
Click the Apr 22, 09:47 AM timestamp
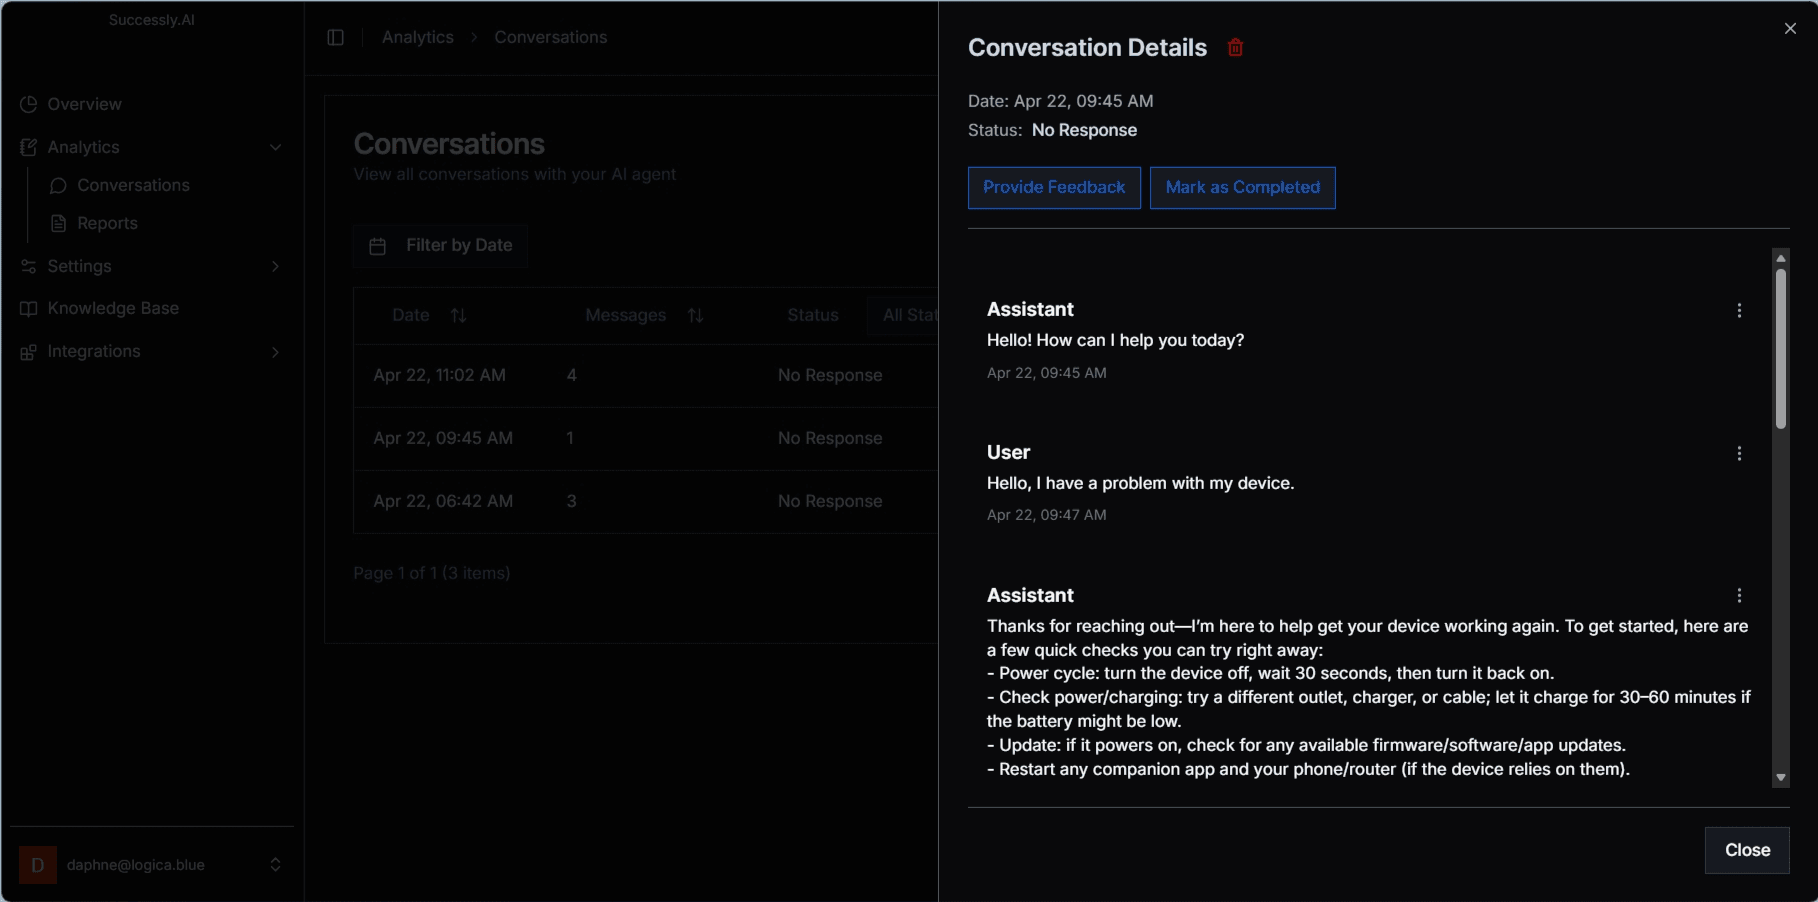(1047, 516)
